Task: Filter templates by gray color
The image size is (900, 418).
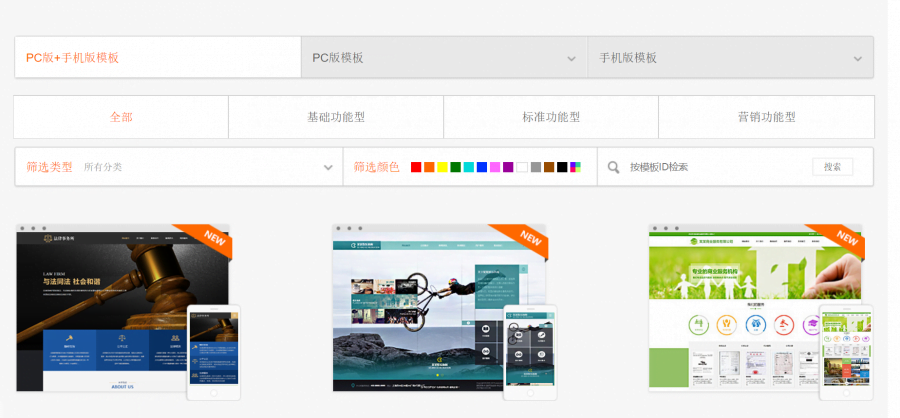Action: [x=536, y=167]
